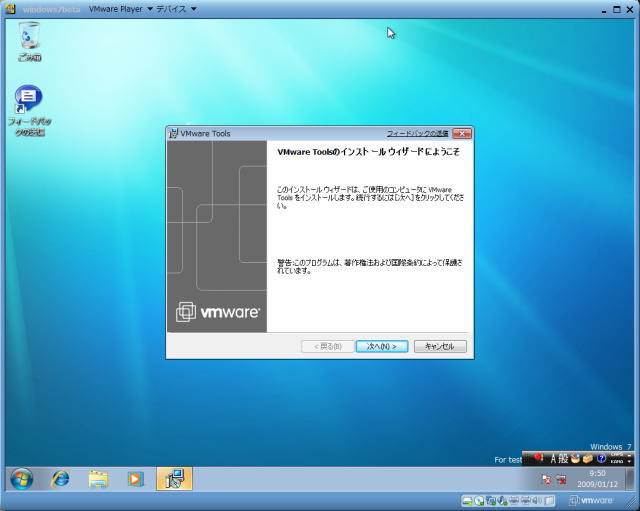This screenshot has width=640, height=511.
Task: Click the action center flag tray icon
Action: tap(546, 479)
